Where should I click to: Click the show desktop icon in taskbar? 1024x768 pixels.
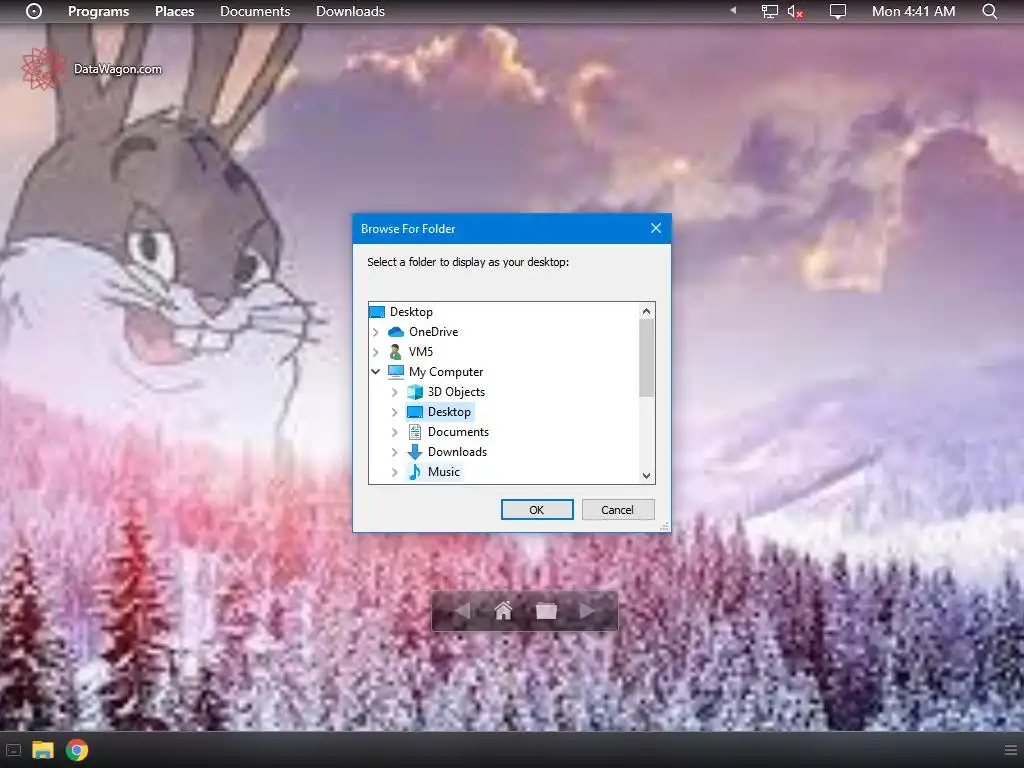coord(13,750)
